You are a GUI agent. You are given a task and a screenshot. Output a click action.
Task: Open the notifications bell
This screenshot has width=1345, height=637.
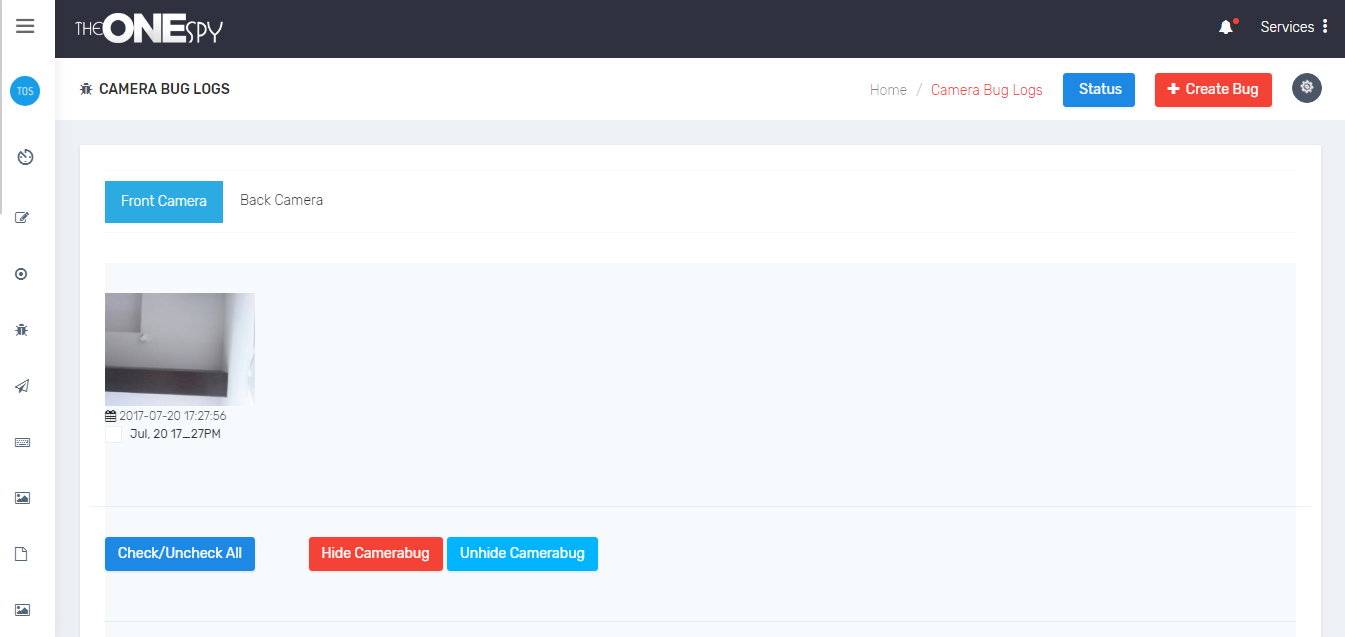(x=1226, y=27)
